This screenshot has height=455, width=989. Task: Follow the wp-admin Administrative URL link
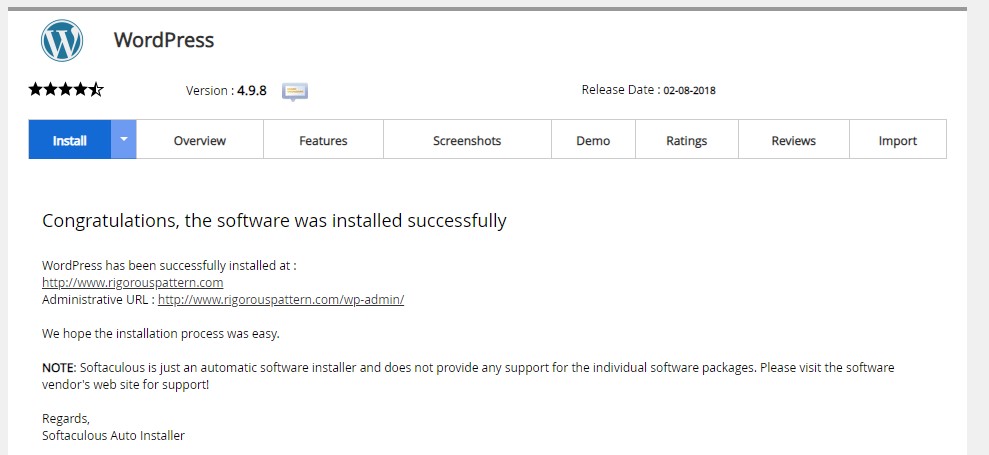point(281,300)
